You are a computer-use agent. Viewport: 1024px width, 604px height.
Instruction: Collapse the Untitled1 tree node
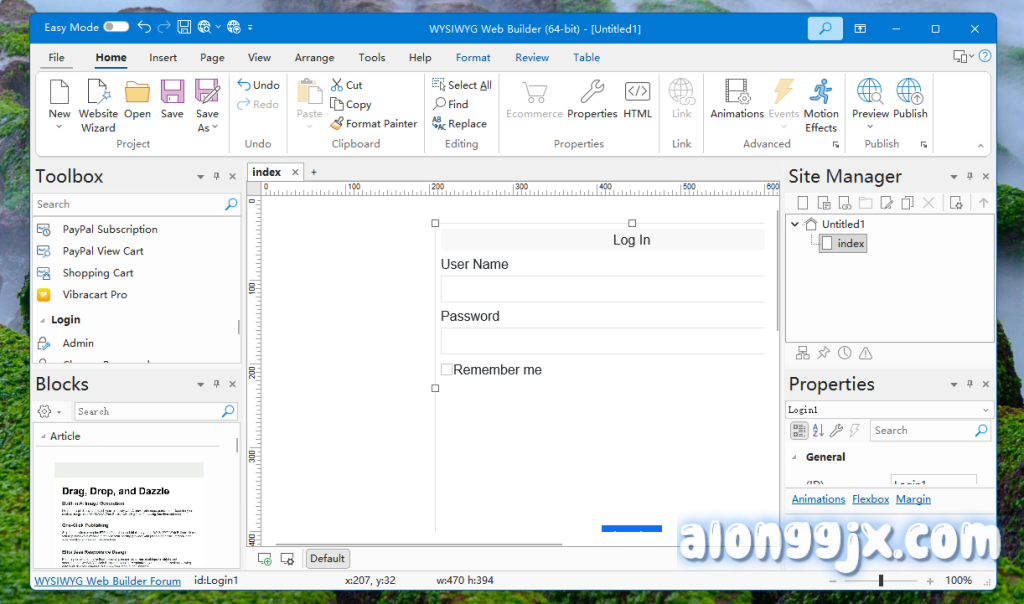[795, 225]
